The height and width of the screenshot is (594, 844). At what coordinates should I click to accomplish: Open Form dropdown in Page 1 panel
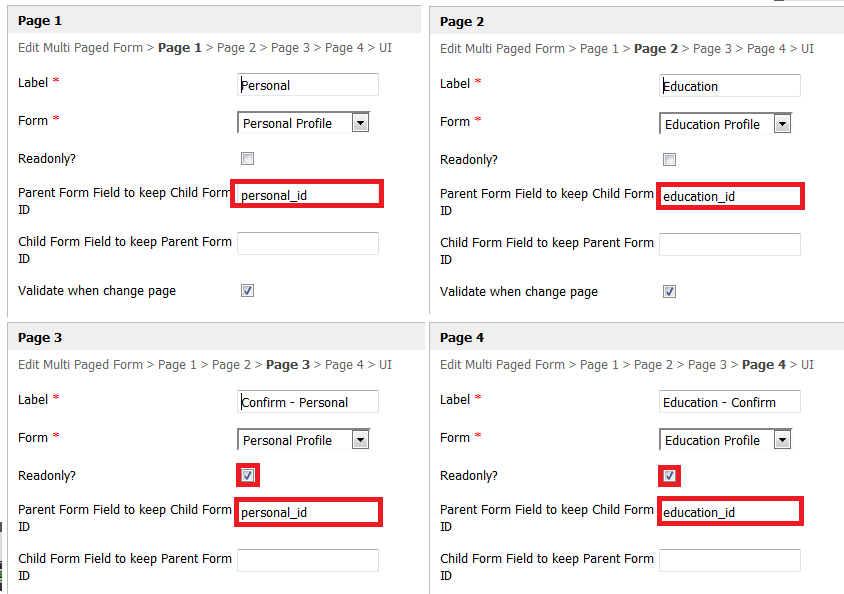click(x=360, y=123)
